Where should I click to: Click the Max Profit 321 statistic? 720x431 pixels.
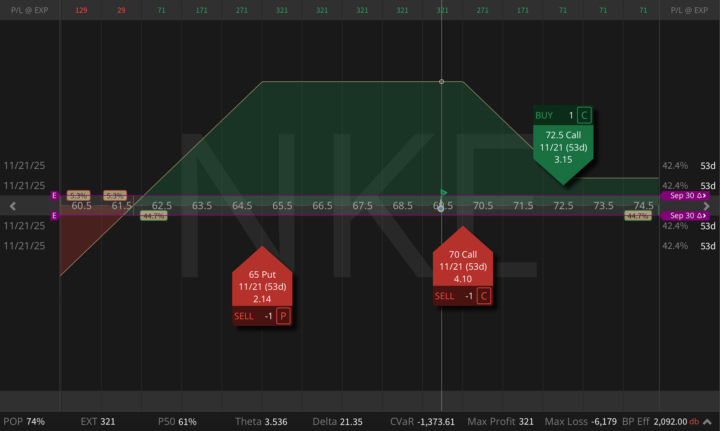[x=501, y=422]
